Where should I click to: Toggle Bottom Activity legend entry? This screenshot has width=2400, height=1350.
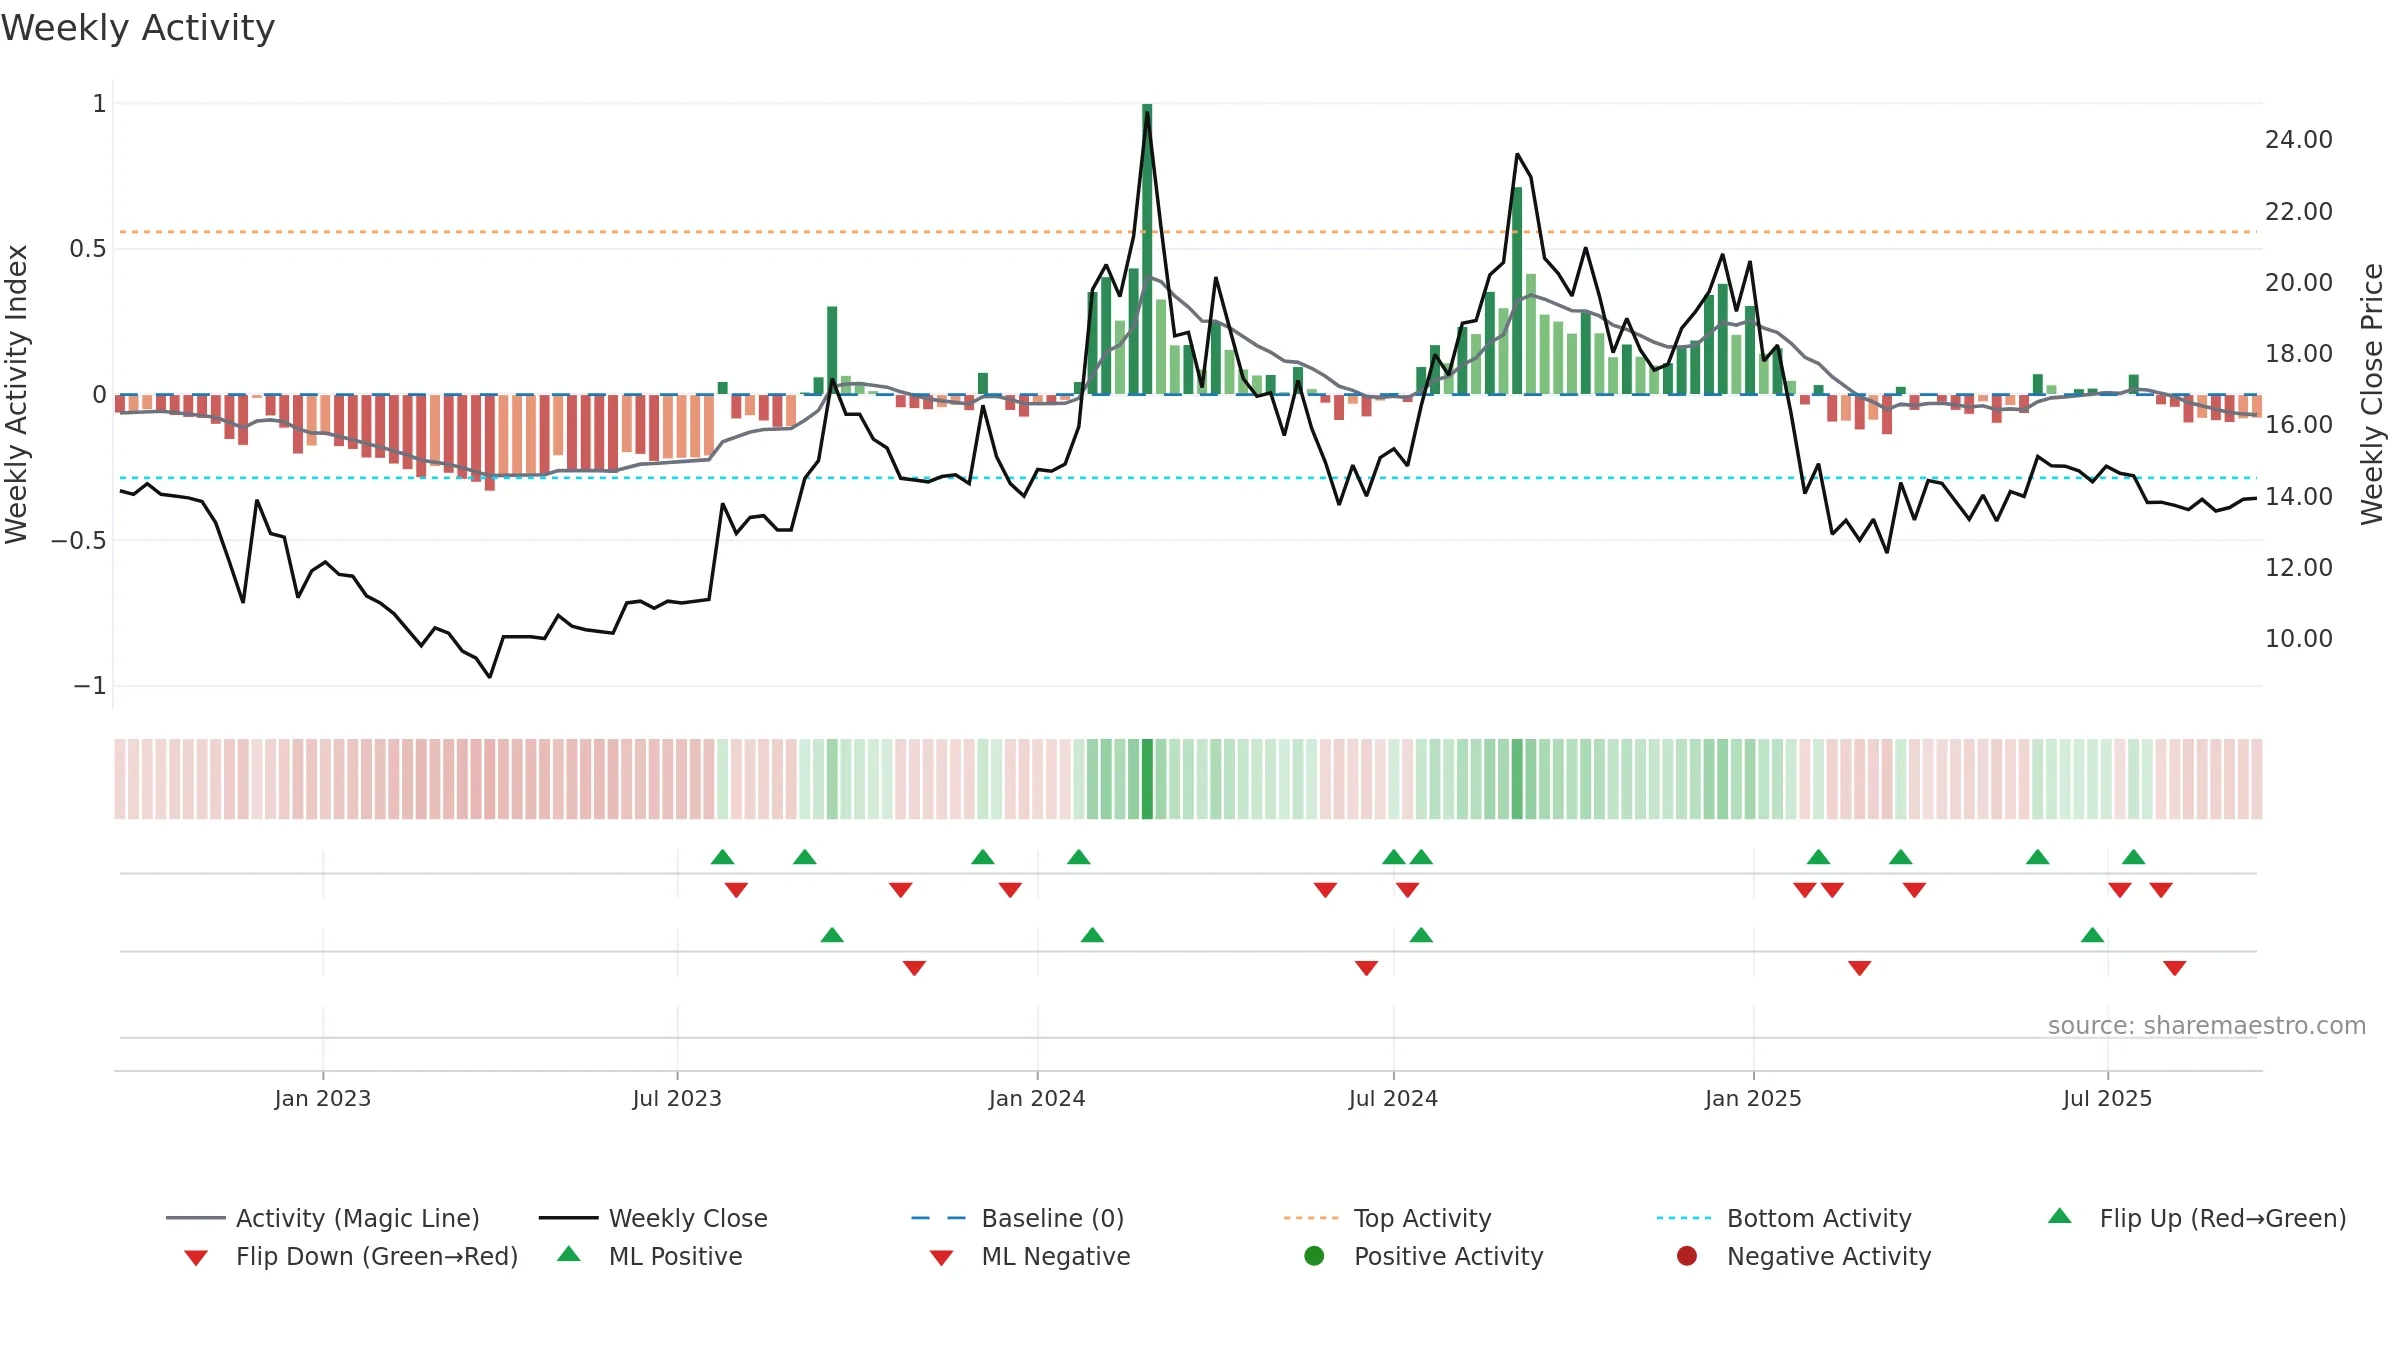(x=1784, y=1218)
